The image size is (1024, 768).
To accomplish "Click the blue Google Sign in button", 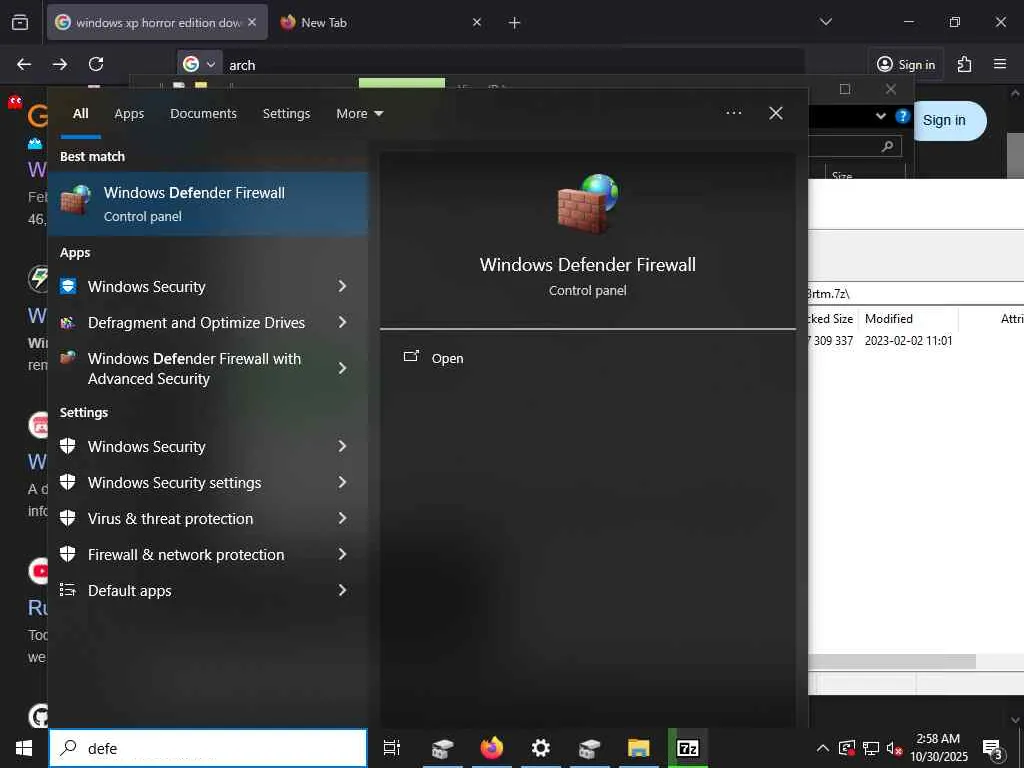I will click(x=944, y=121).
